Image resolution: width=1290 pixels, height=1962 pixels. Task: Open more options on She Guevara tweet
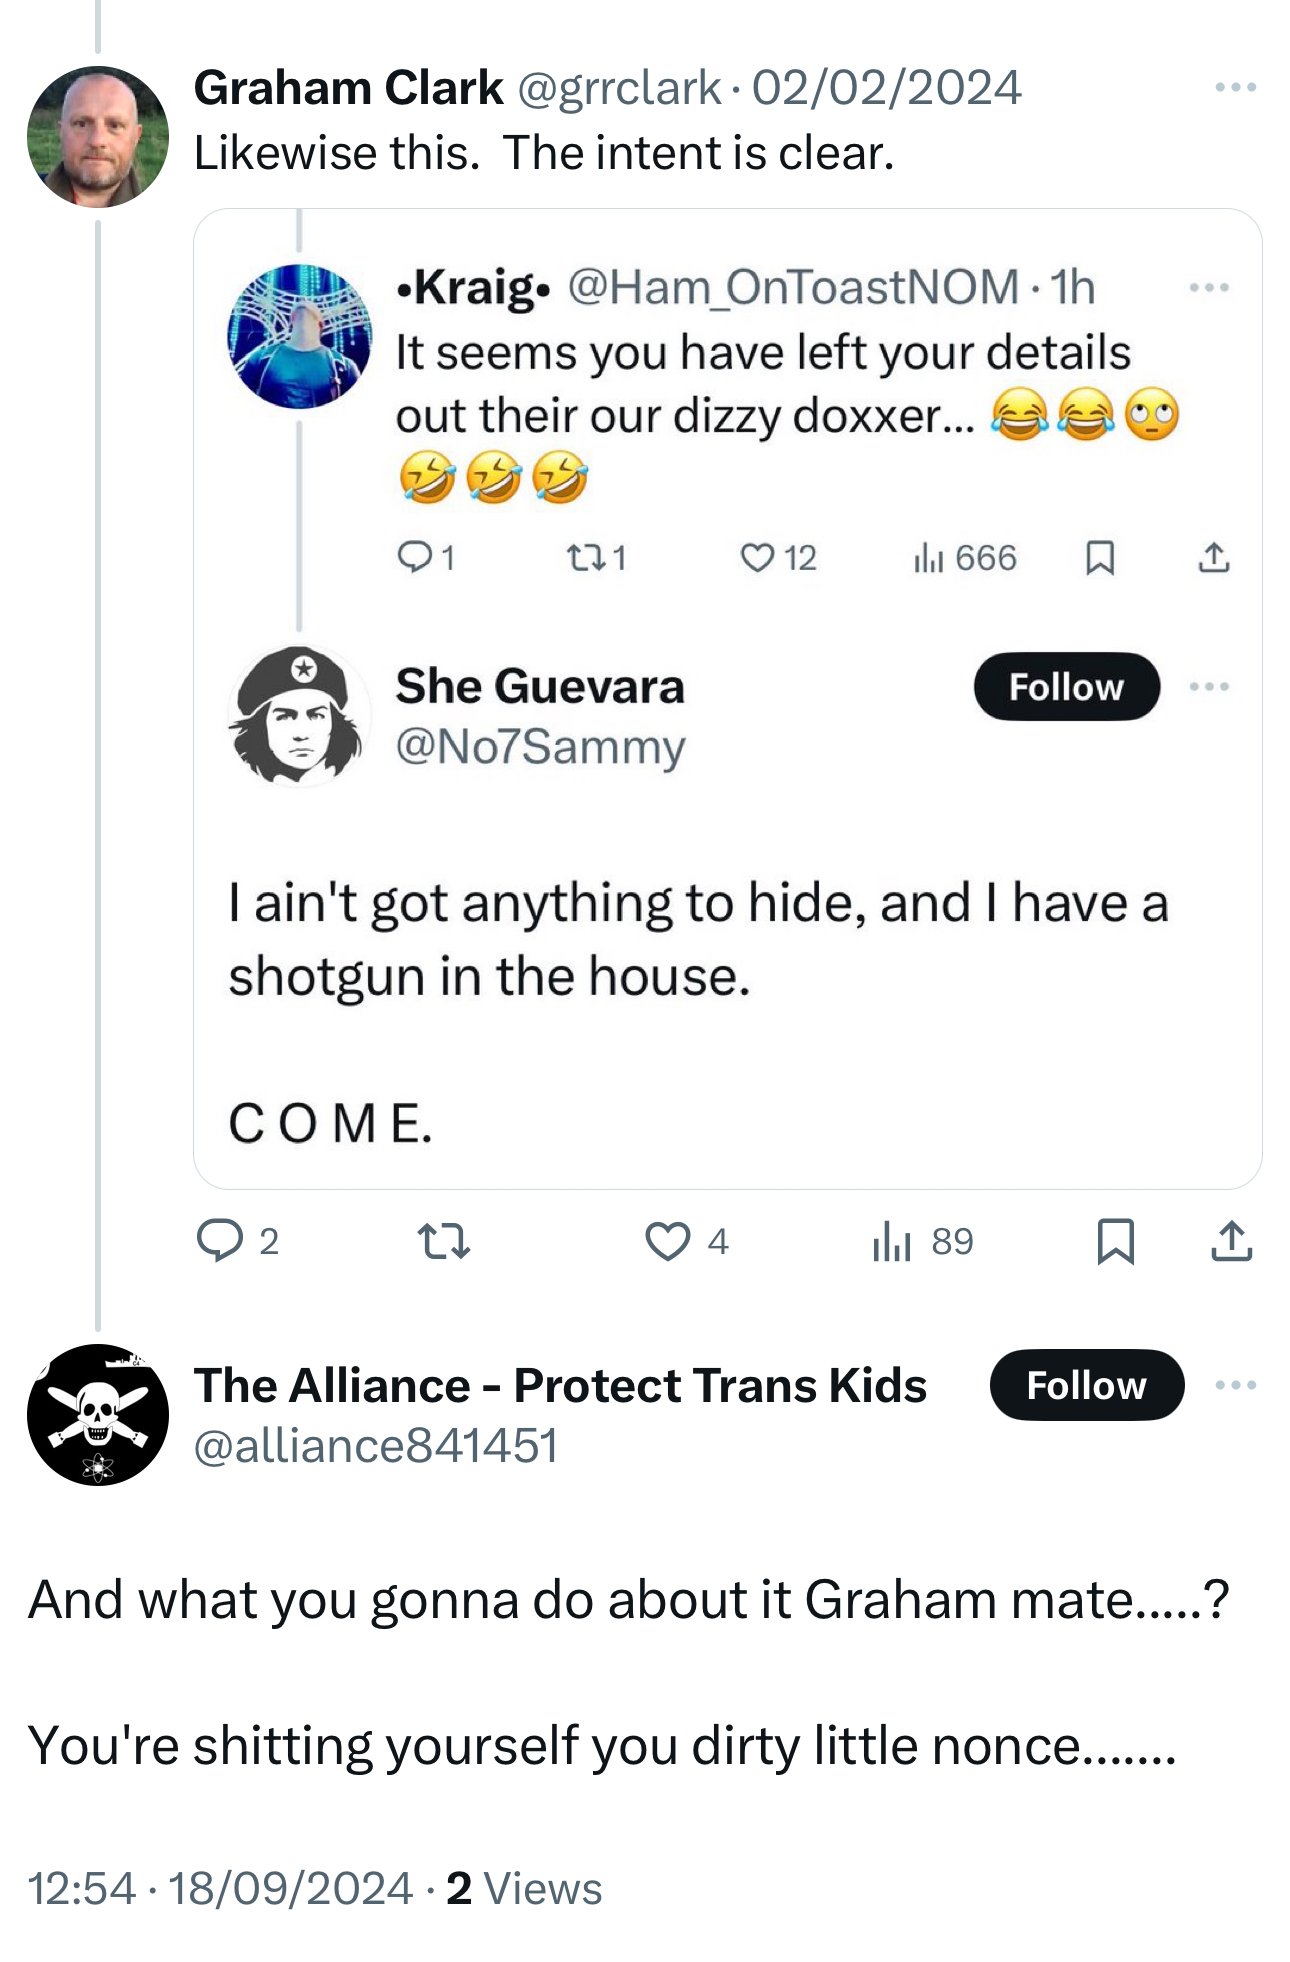[x=1209, y=687]
